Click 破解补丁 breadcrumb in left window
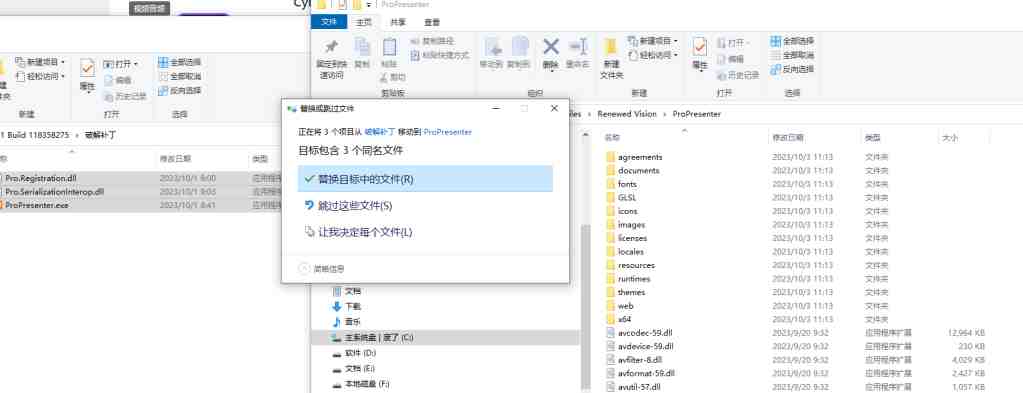1023x393 pixels. (100, 135)
